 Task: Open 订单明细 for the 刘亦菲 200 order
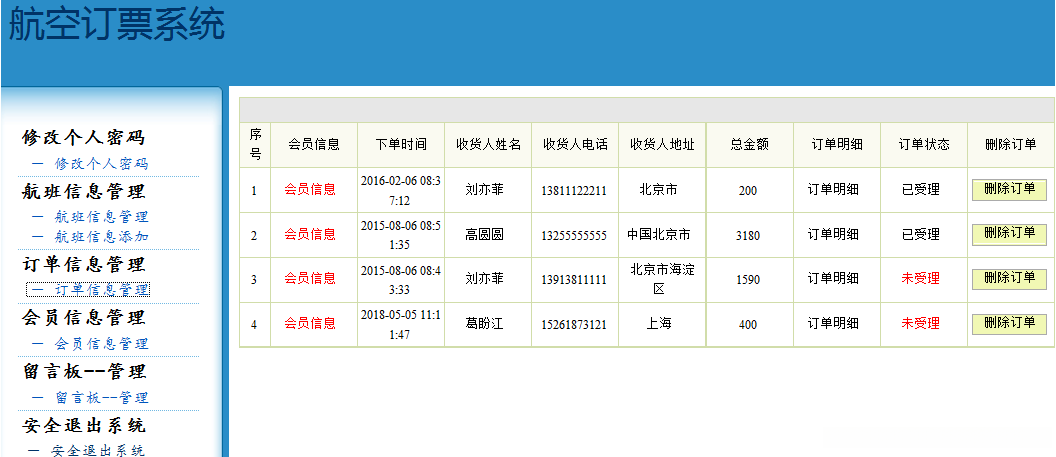click(834, 190)
